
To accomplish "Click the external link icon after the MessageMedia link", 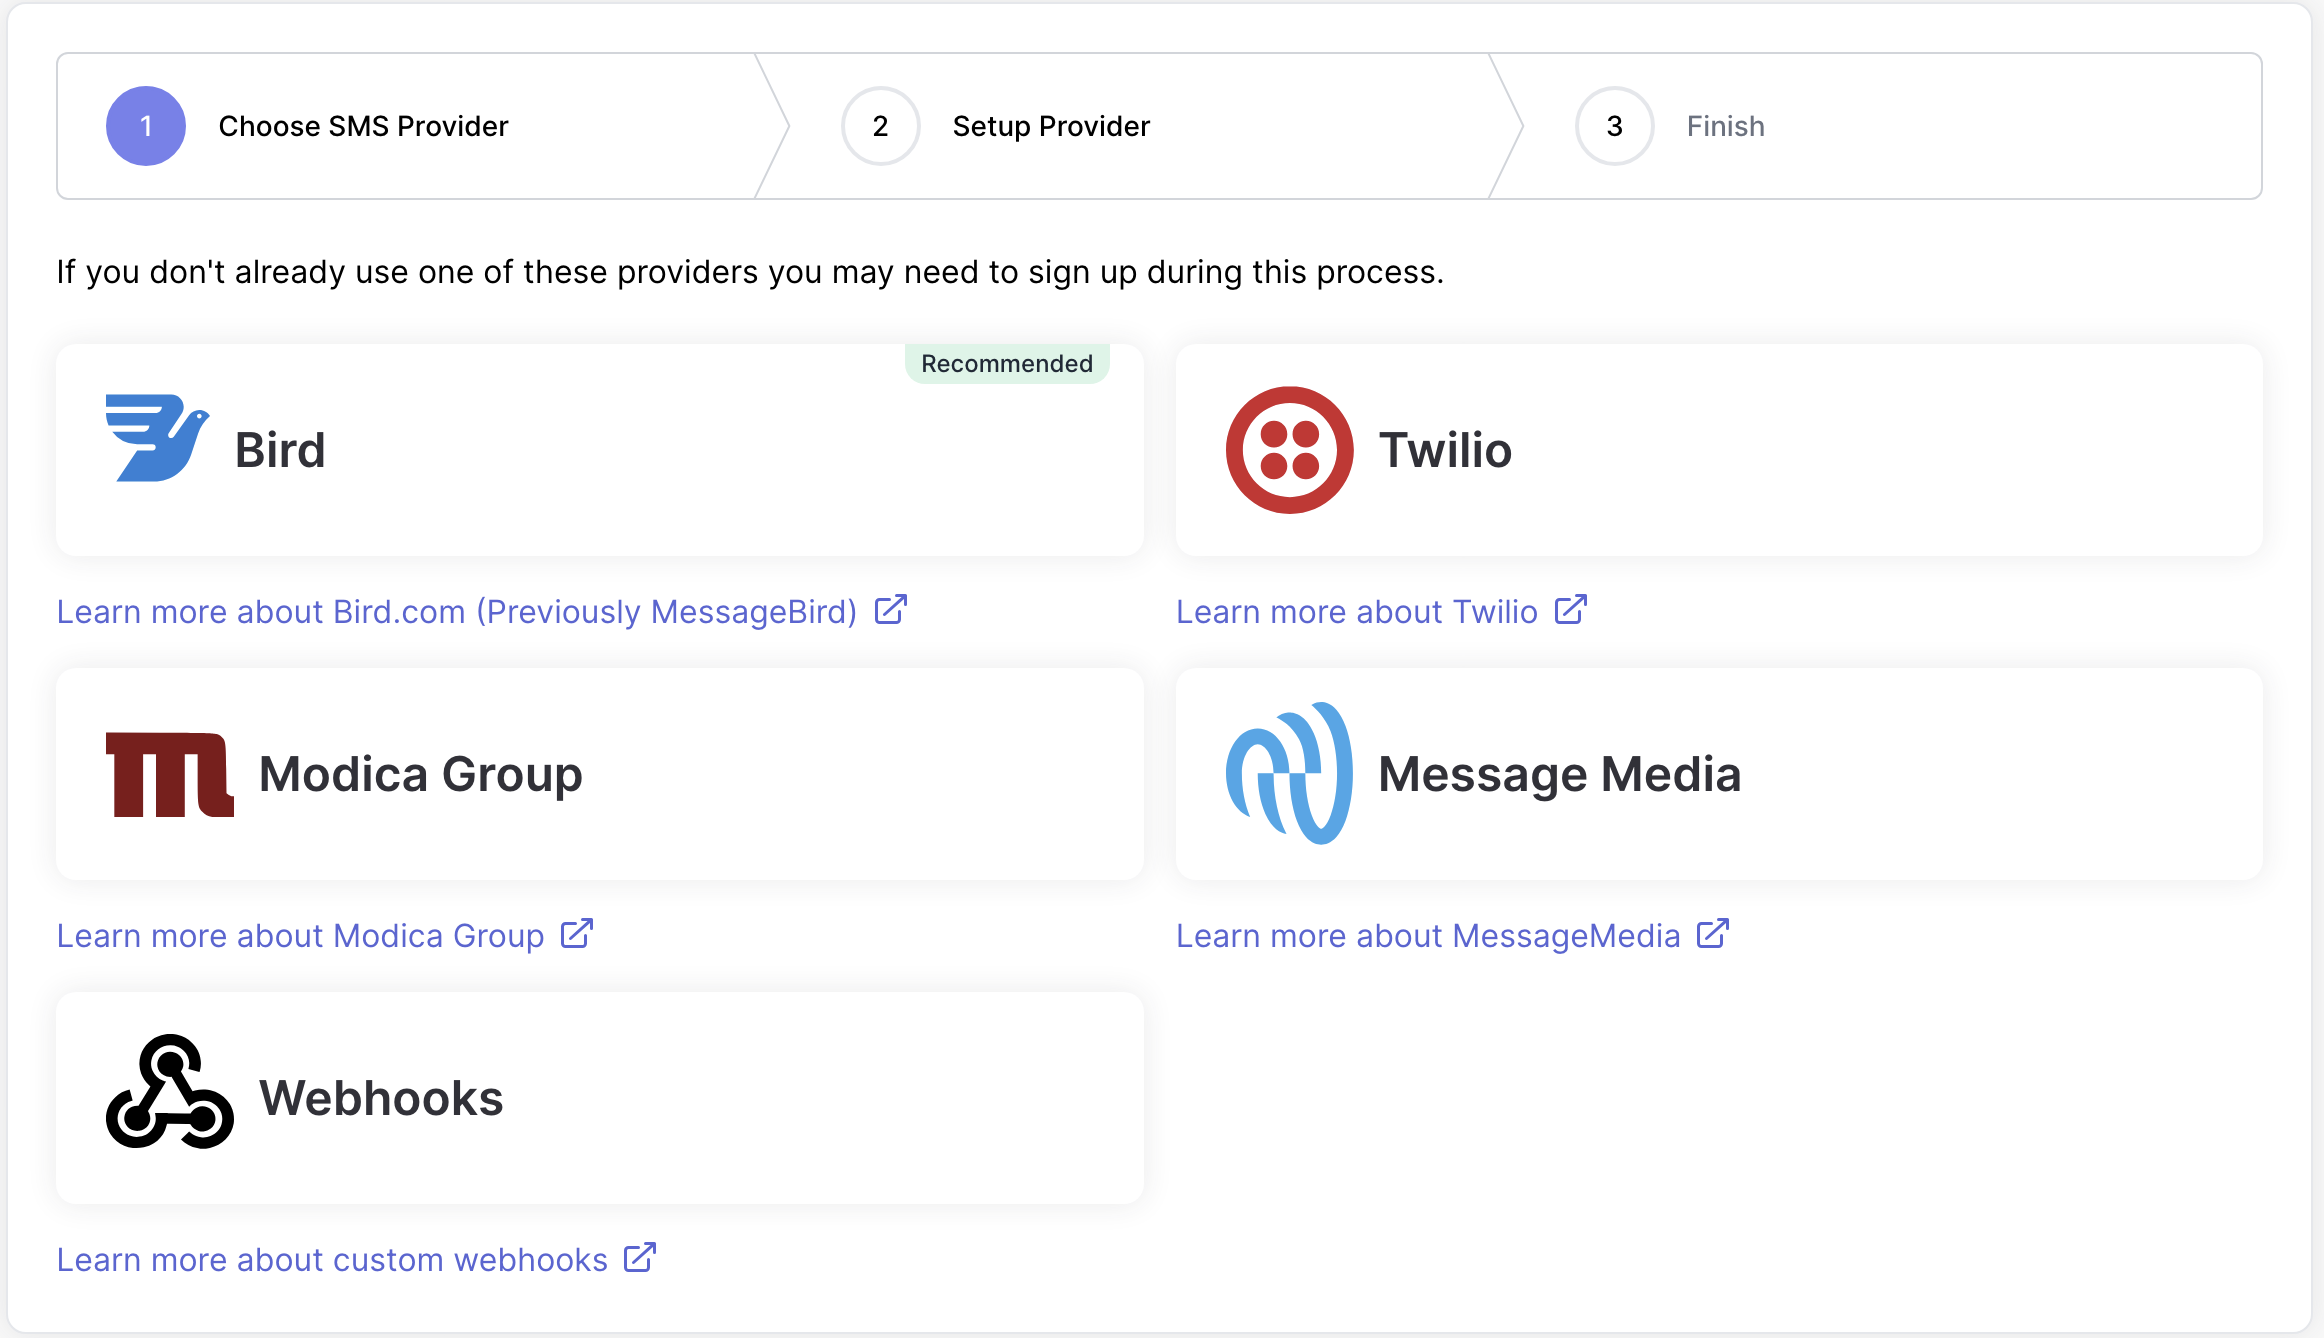I will 1713,934.
